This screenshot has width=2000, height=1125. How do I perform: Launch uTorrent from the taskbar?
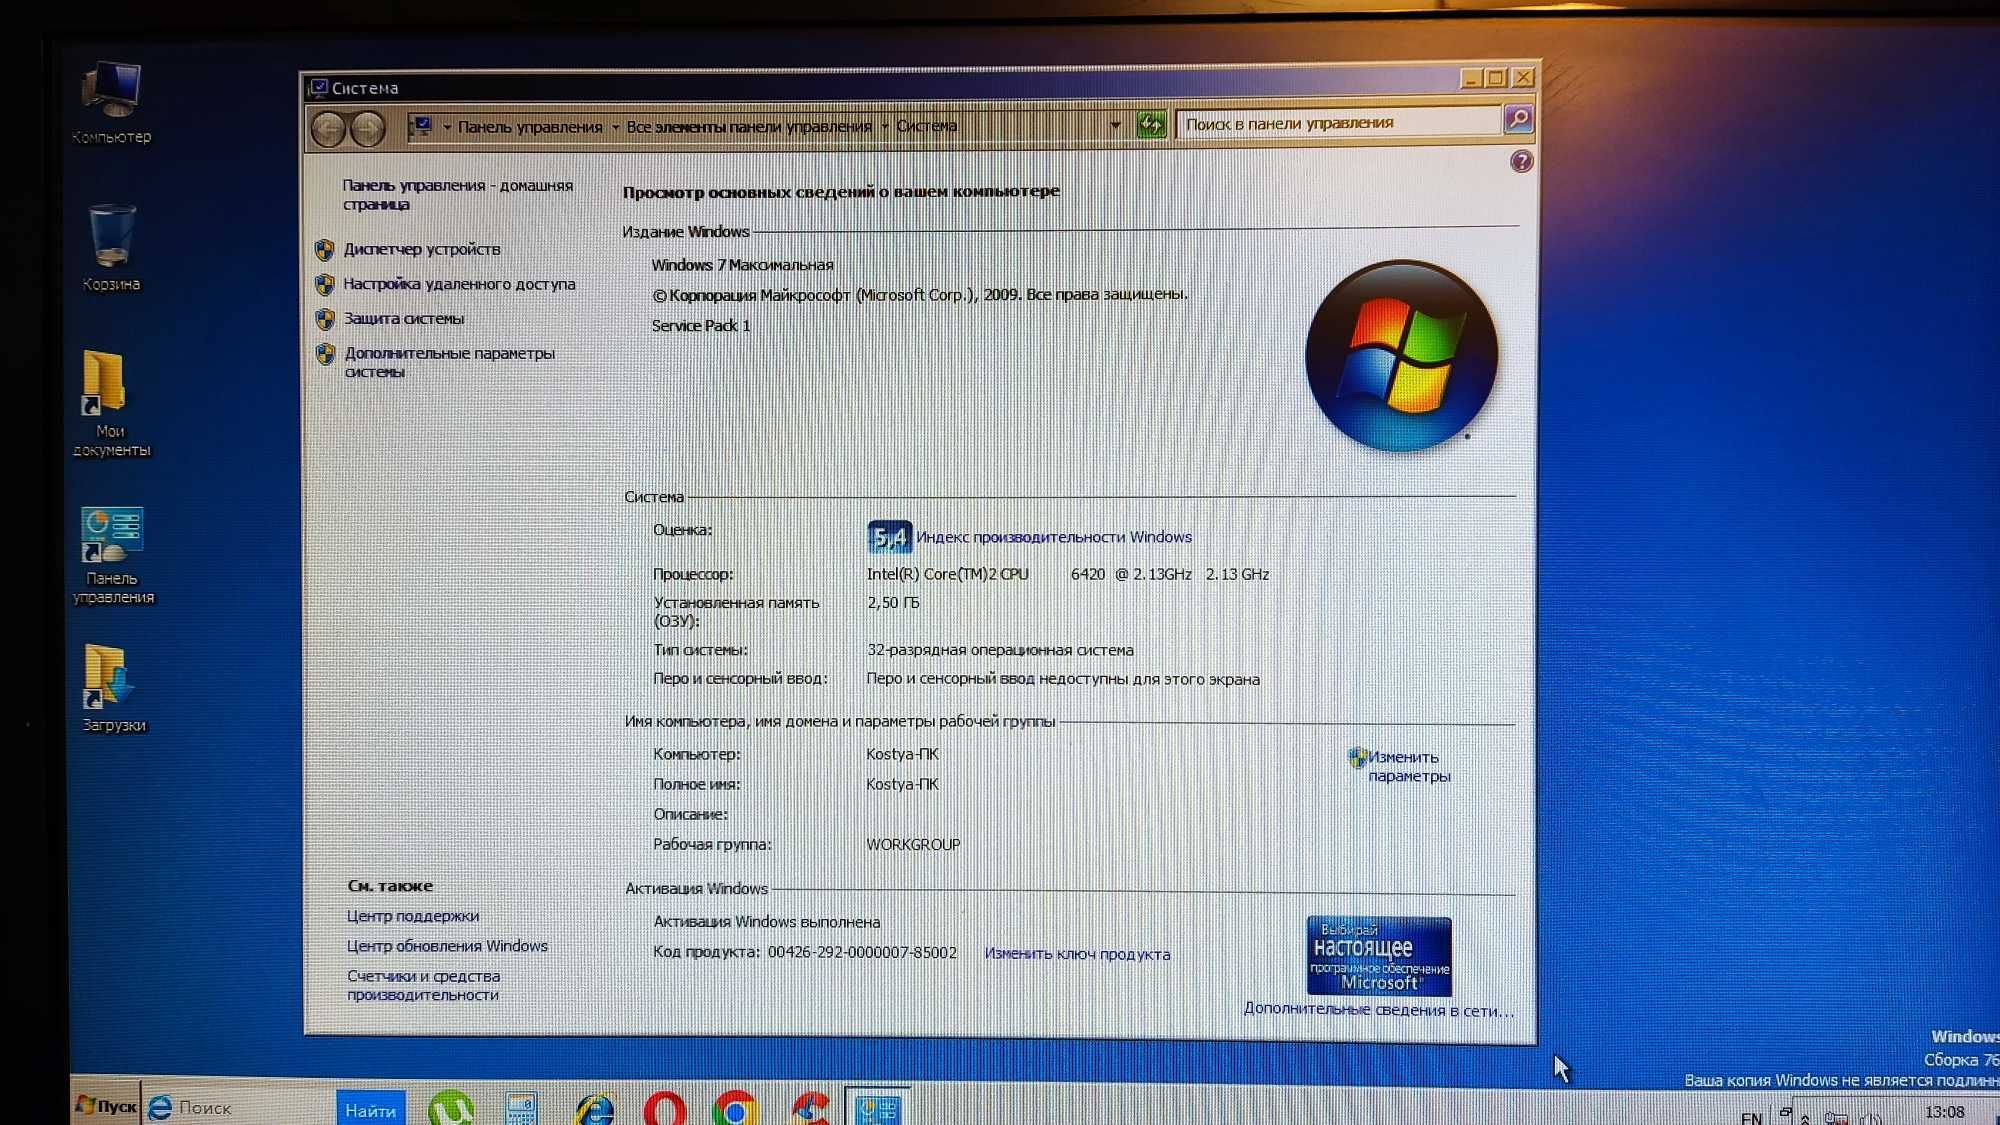451,1107
